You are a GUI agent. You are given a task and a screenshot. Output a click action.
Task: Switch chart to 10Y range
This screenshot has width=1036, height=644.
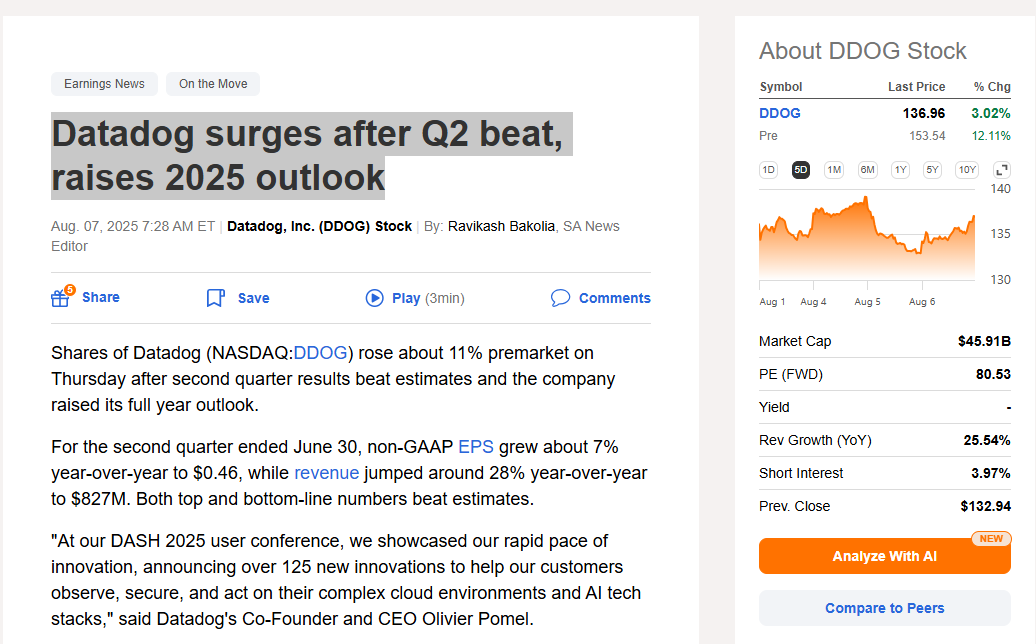coord(967,170)
